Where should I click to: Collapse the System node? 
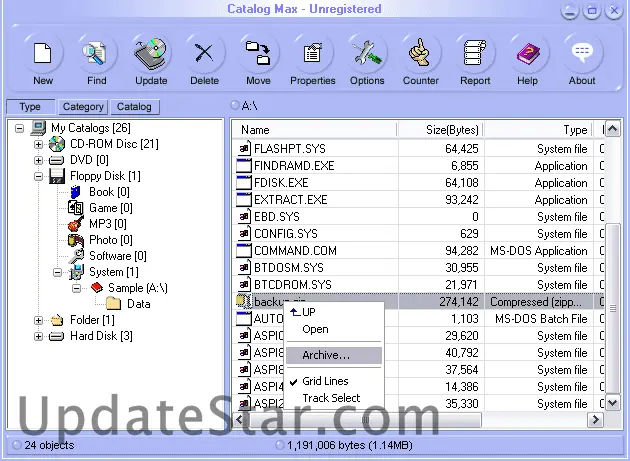pyautogui.click(x=57, y=273)
